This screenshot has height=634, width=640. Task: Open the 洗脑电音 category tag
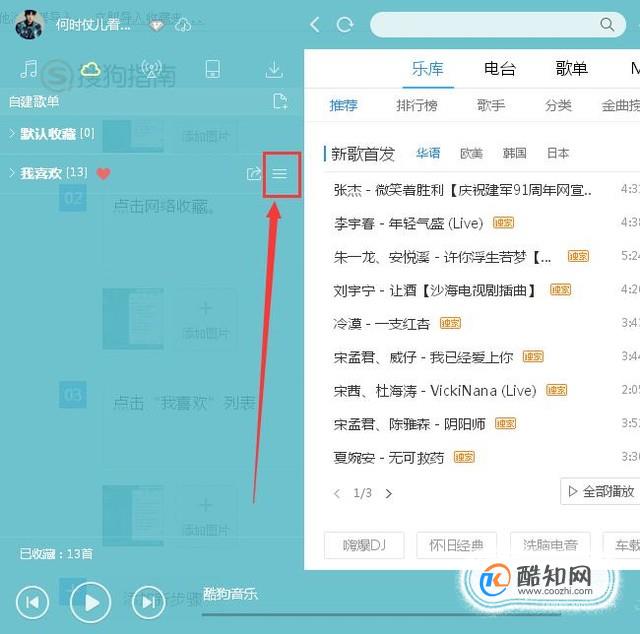(x=550, y=545)
